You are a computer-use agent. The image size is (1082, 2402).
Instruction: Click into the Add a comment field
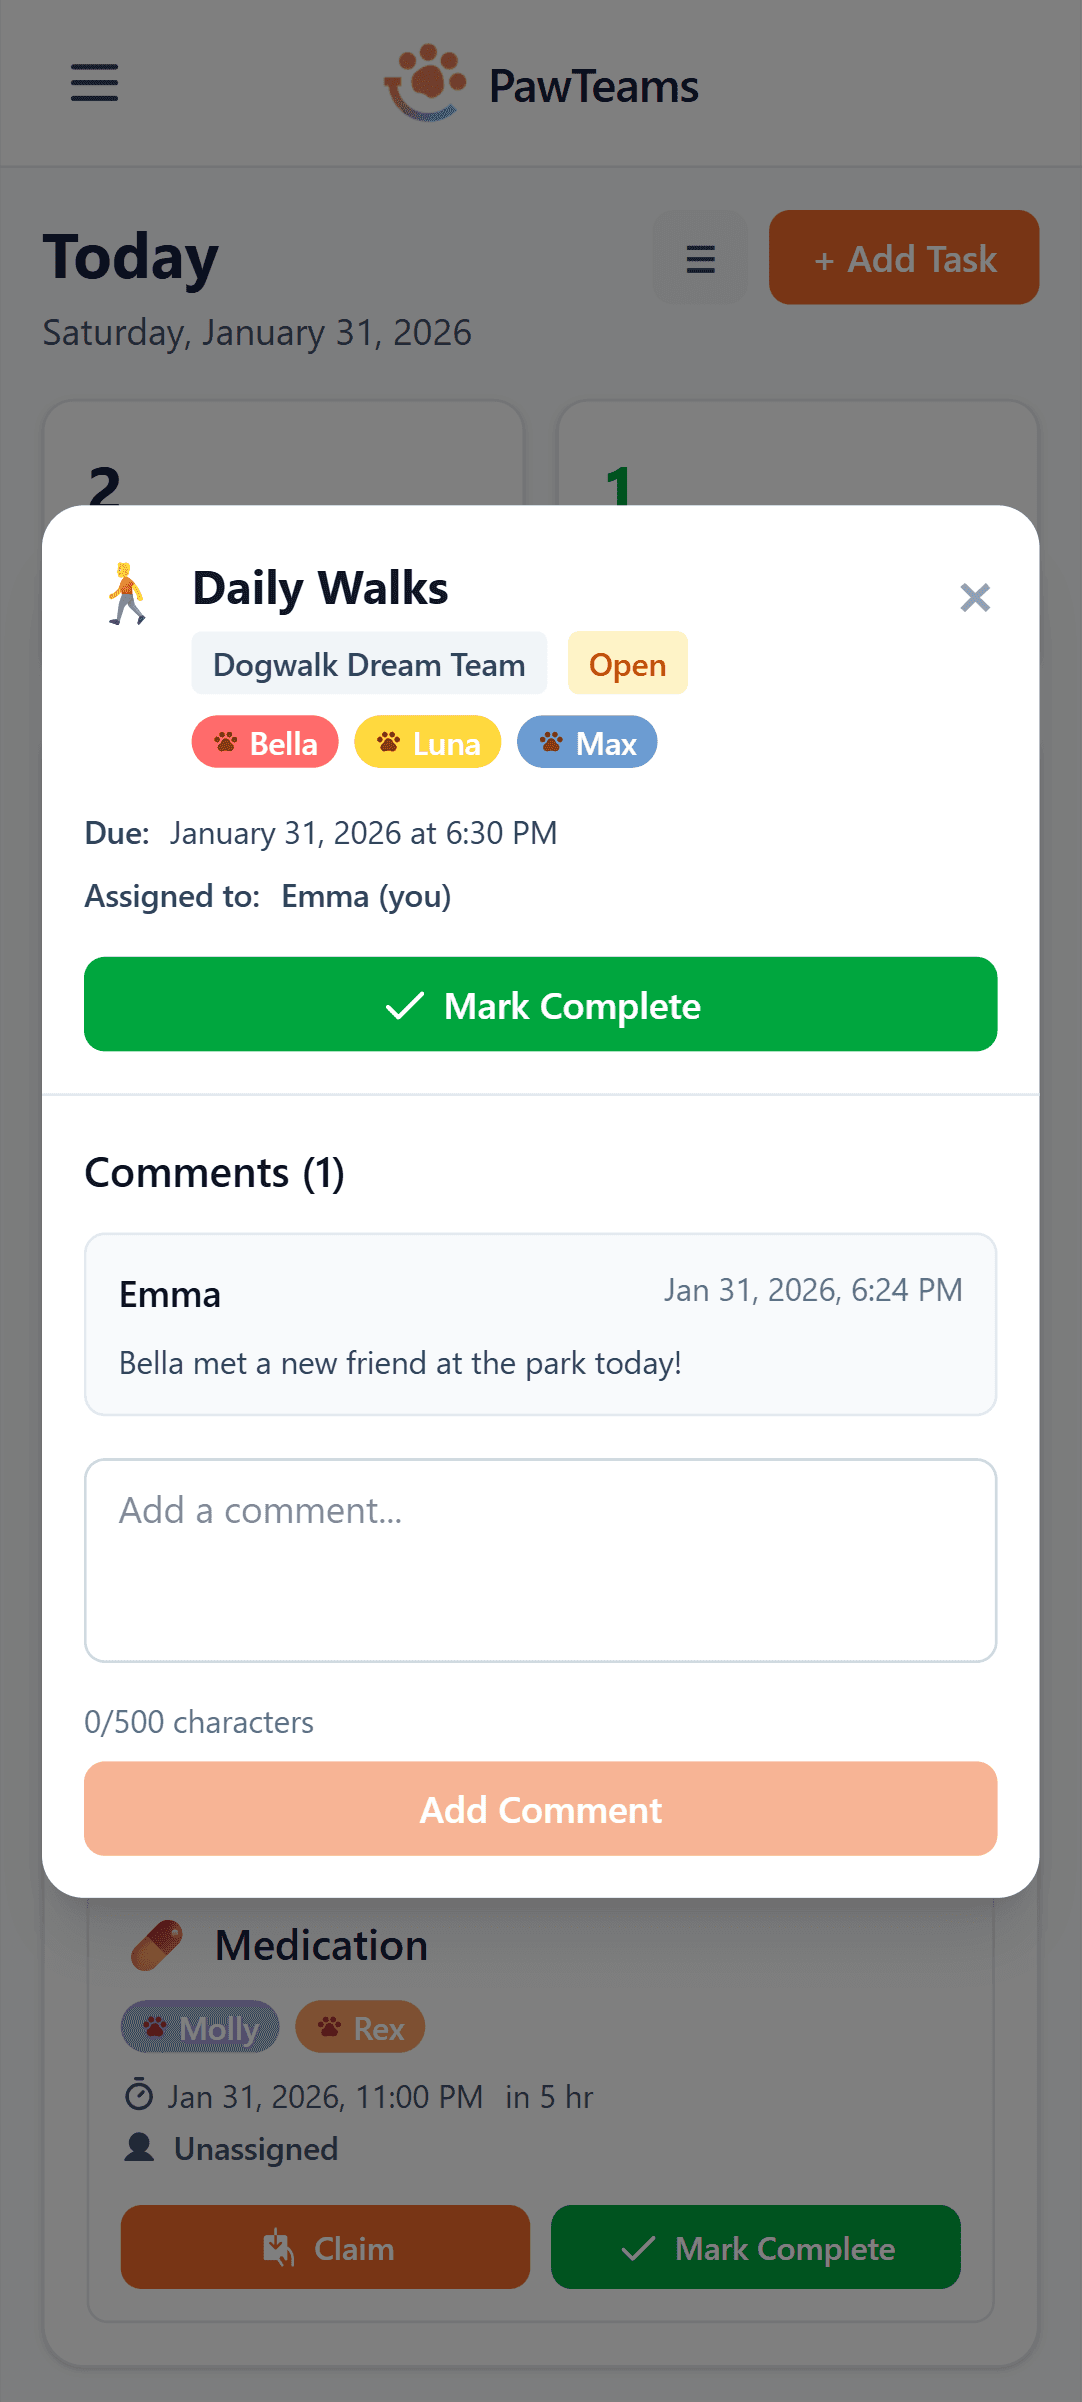click(540, 1560)
